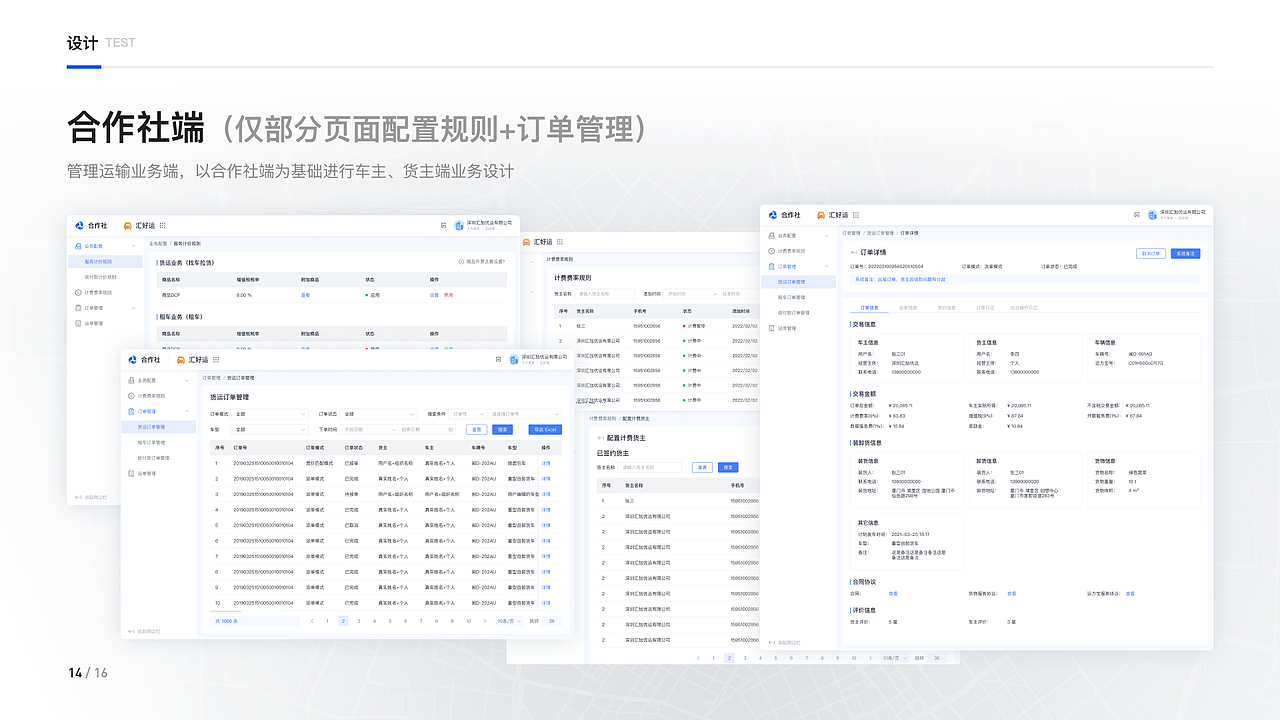1280x720 pixels.
Task: Click the notification icon in the order detail header
Action: coord(1135,215)
